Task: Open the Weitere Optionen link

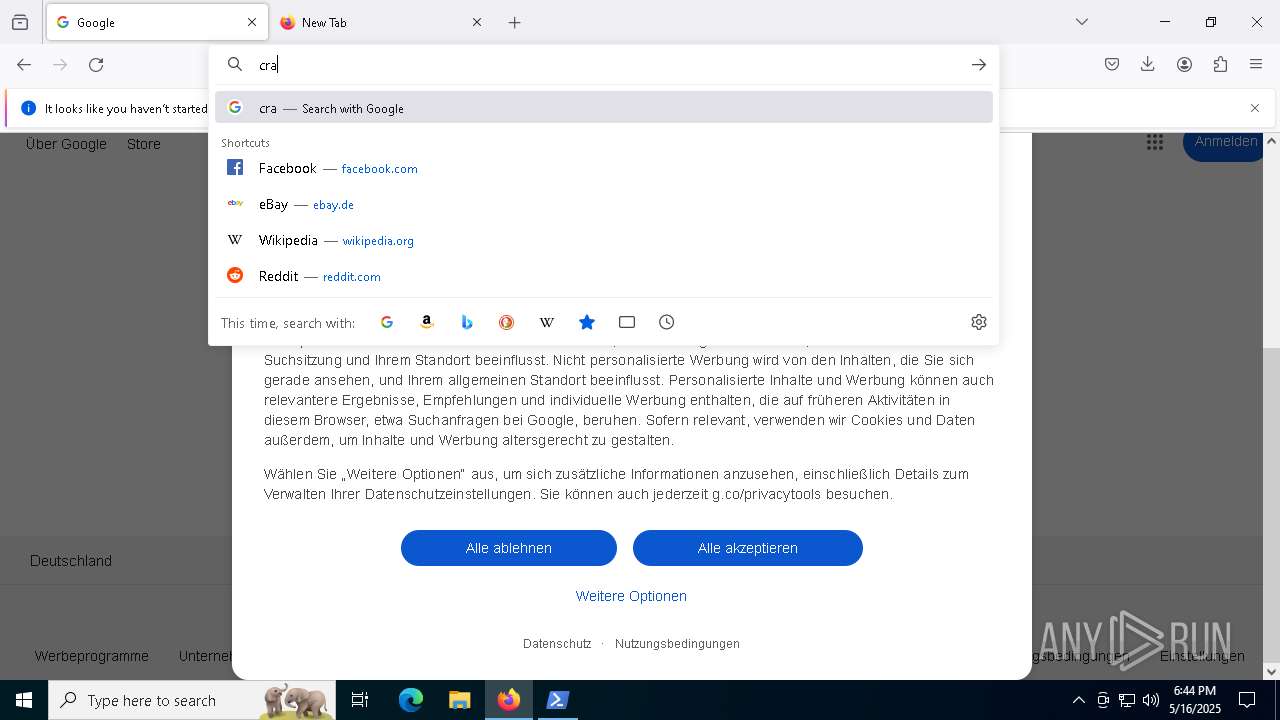Action: [x=631, y=596]
